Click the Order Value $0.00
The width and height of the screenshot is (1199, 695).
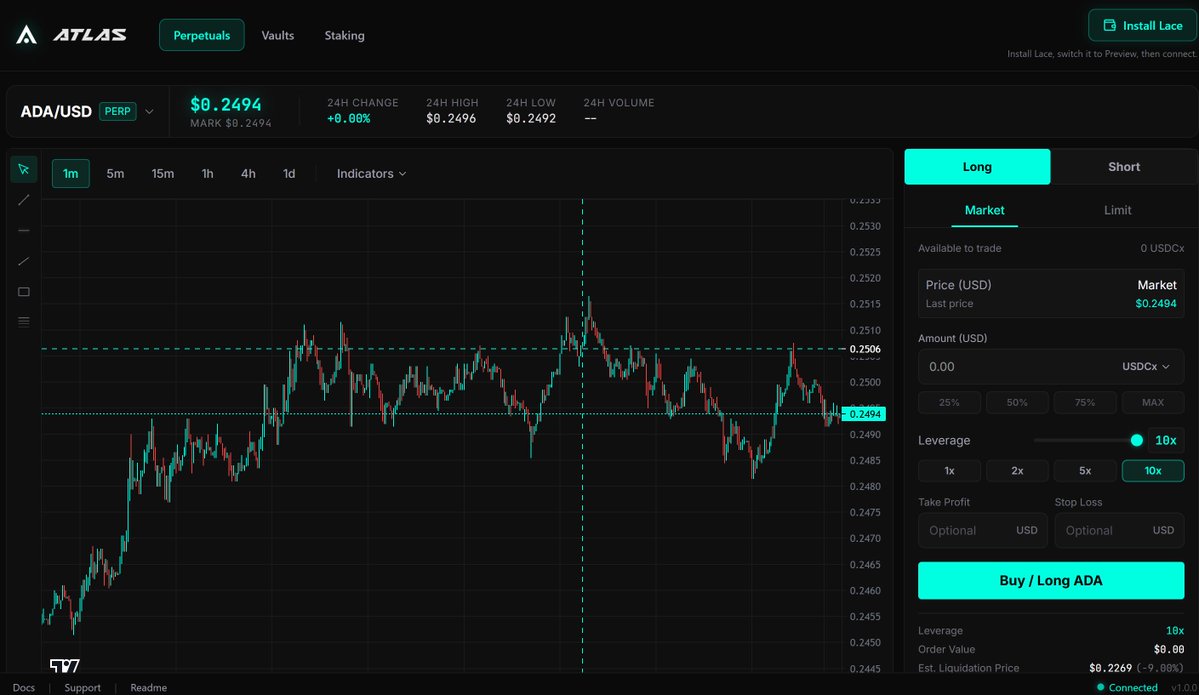click(1169, 650)
